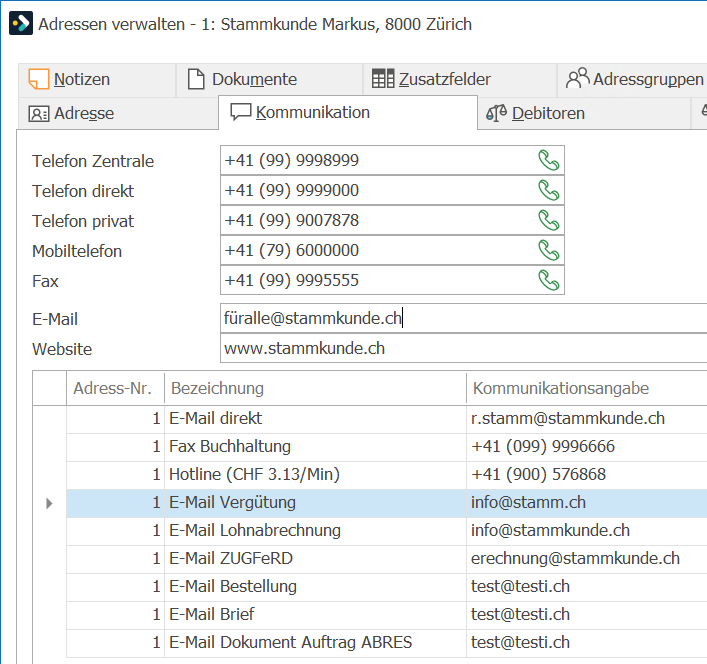Select the 'Hotline (CHF 3.13/Min)' row
The image size is (707, 664).
386,475
